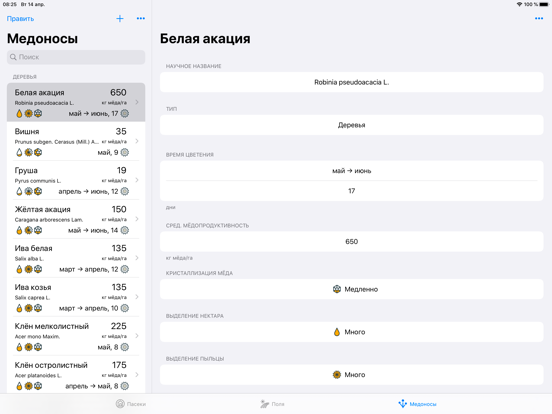Click the Править edit button
The height and width of the screenshot is (414, 552).
(20, 19)
